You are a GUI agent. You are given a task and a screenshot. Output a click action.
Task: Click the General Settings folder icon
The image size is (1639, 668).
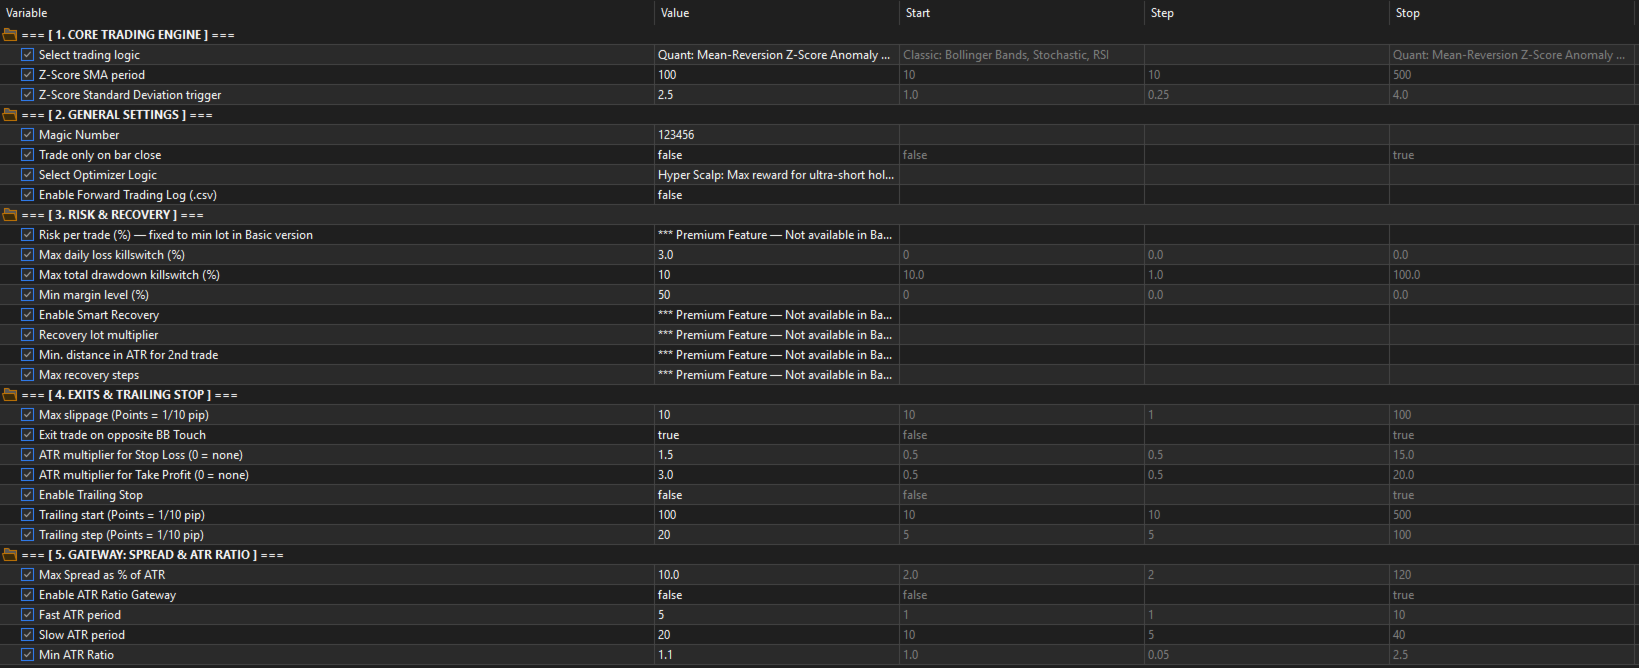point(10,115)
